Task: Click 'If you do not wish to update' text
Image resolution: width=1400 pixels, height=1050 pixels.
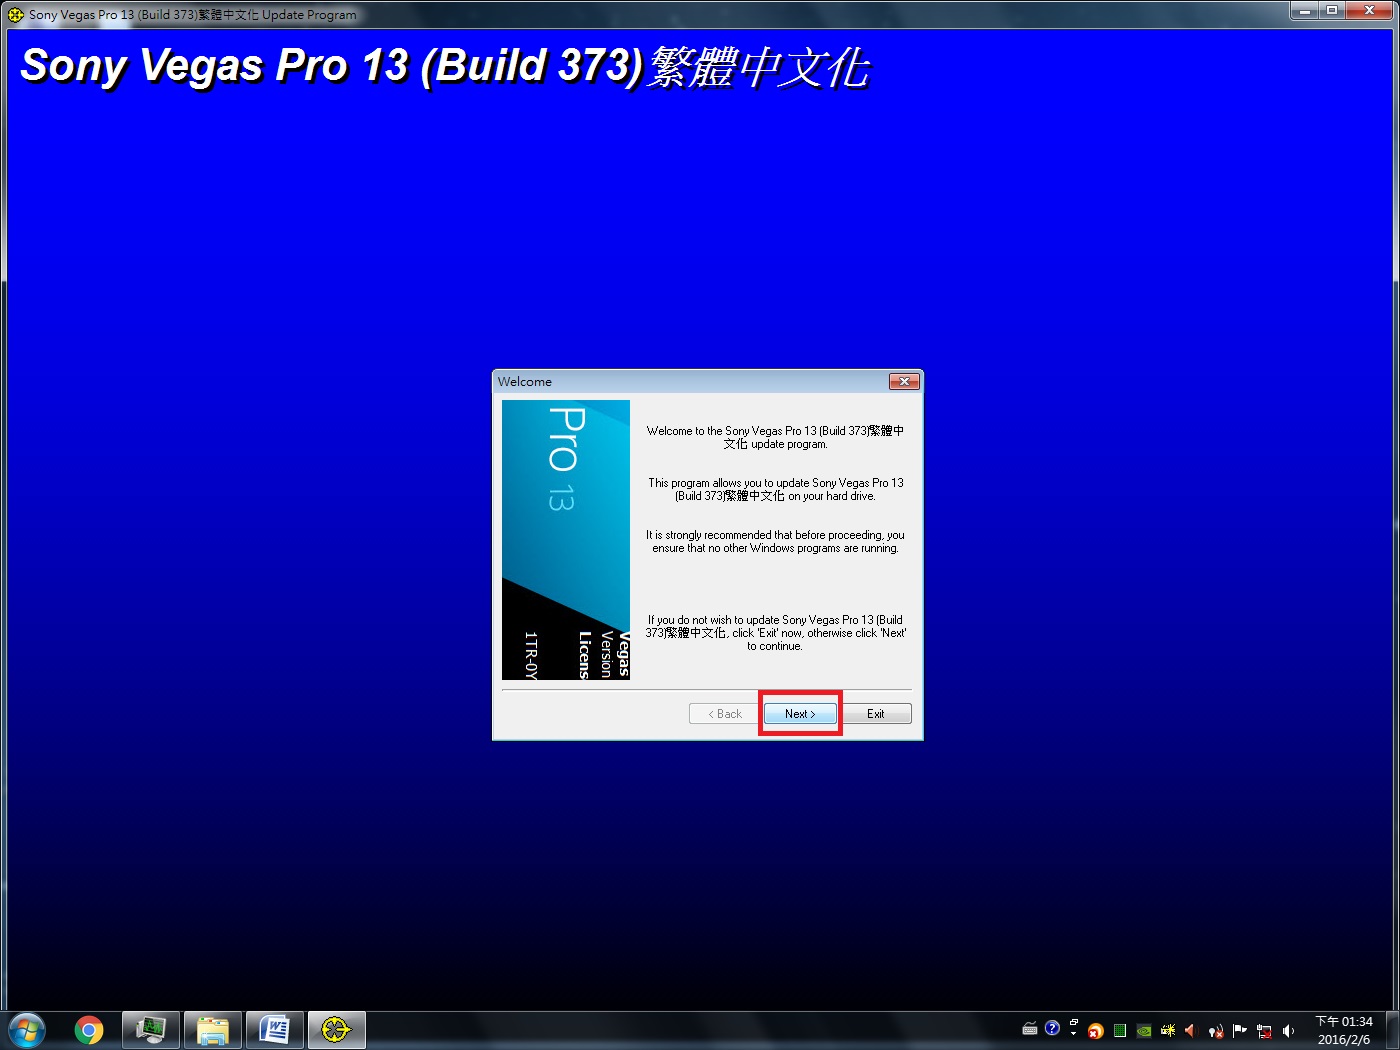Action: point(775,633)
